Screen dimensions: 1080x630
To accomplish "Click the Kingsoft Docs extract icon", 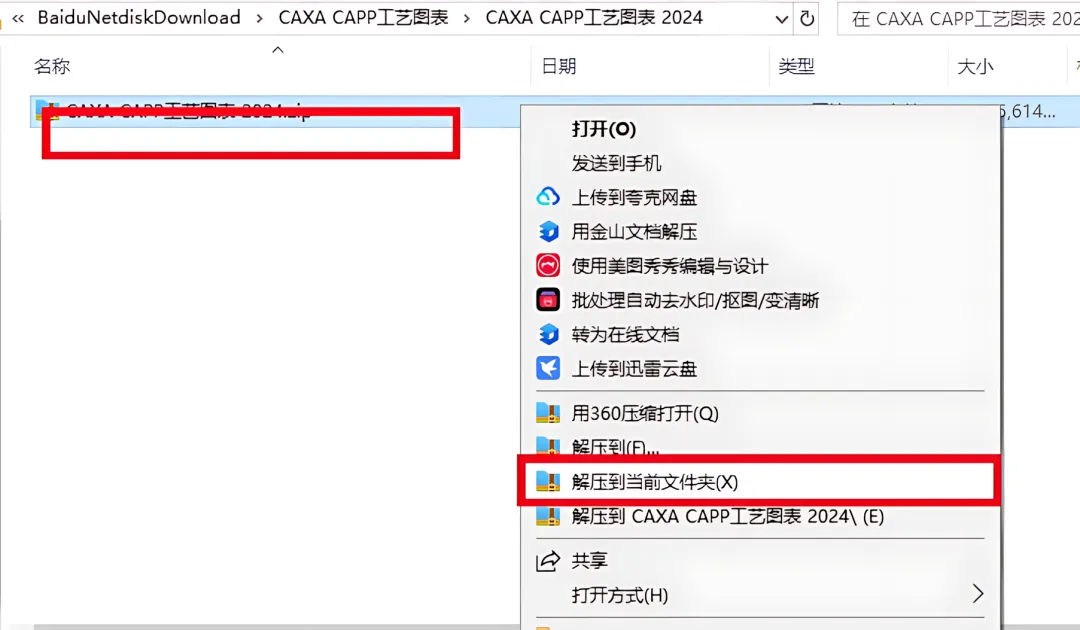I will coord(548,231).
